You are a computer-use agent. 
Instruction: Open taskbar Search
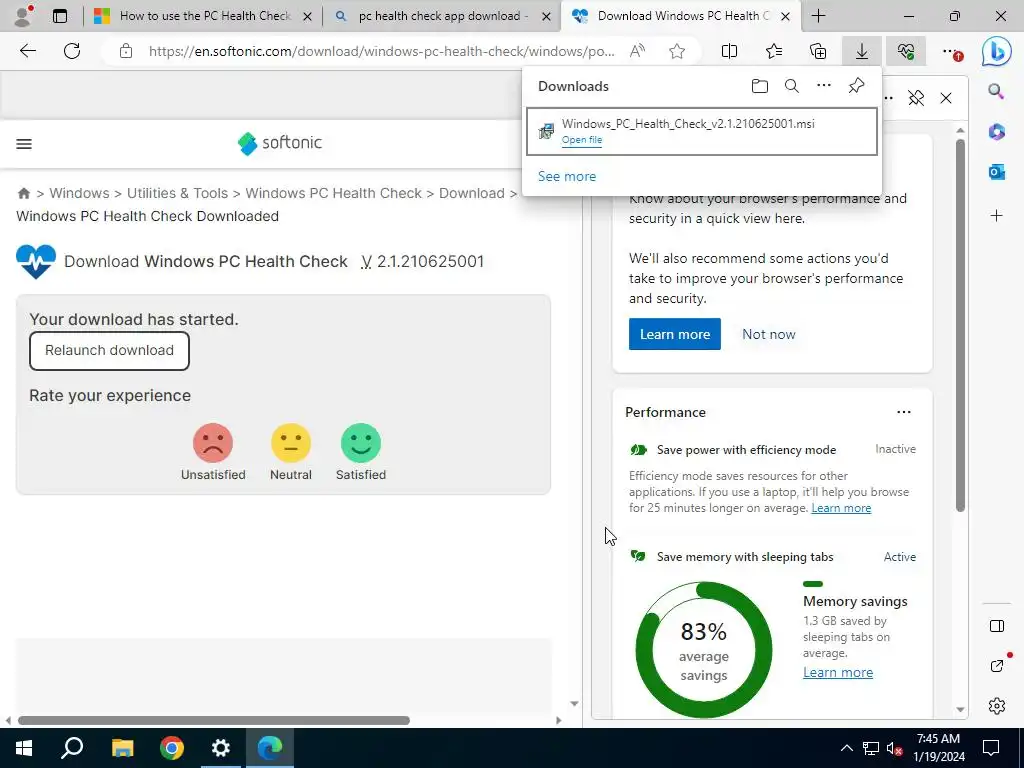pyautogui.click(x=72, y=748)
